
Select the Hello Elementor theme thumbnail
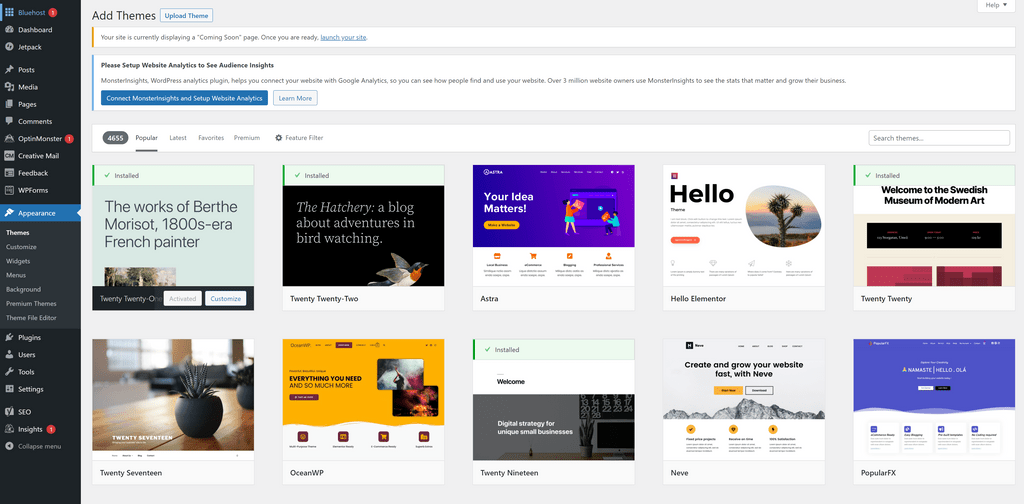click(x=744, y=225)
